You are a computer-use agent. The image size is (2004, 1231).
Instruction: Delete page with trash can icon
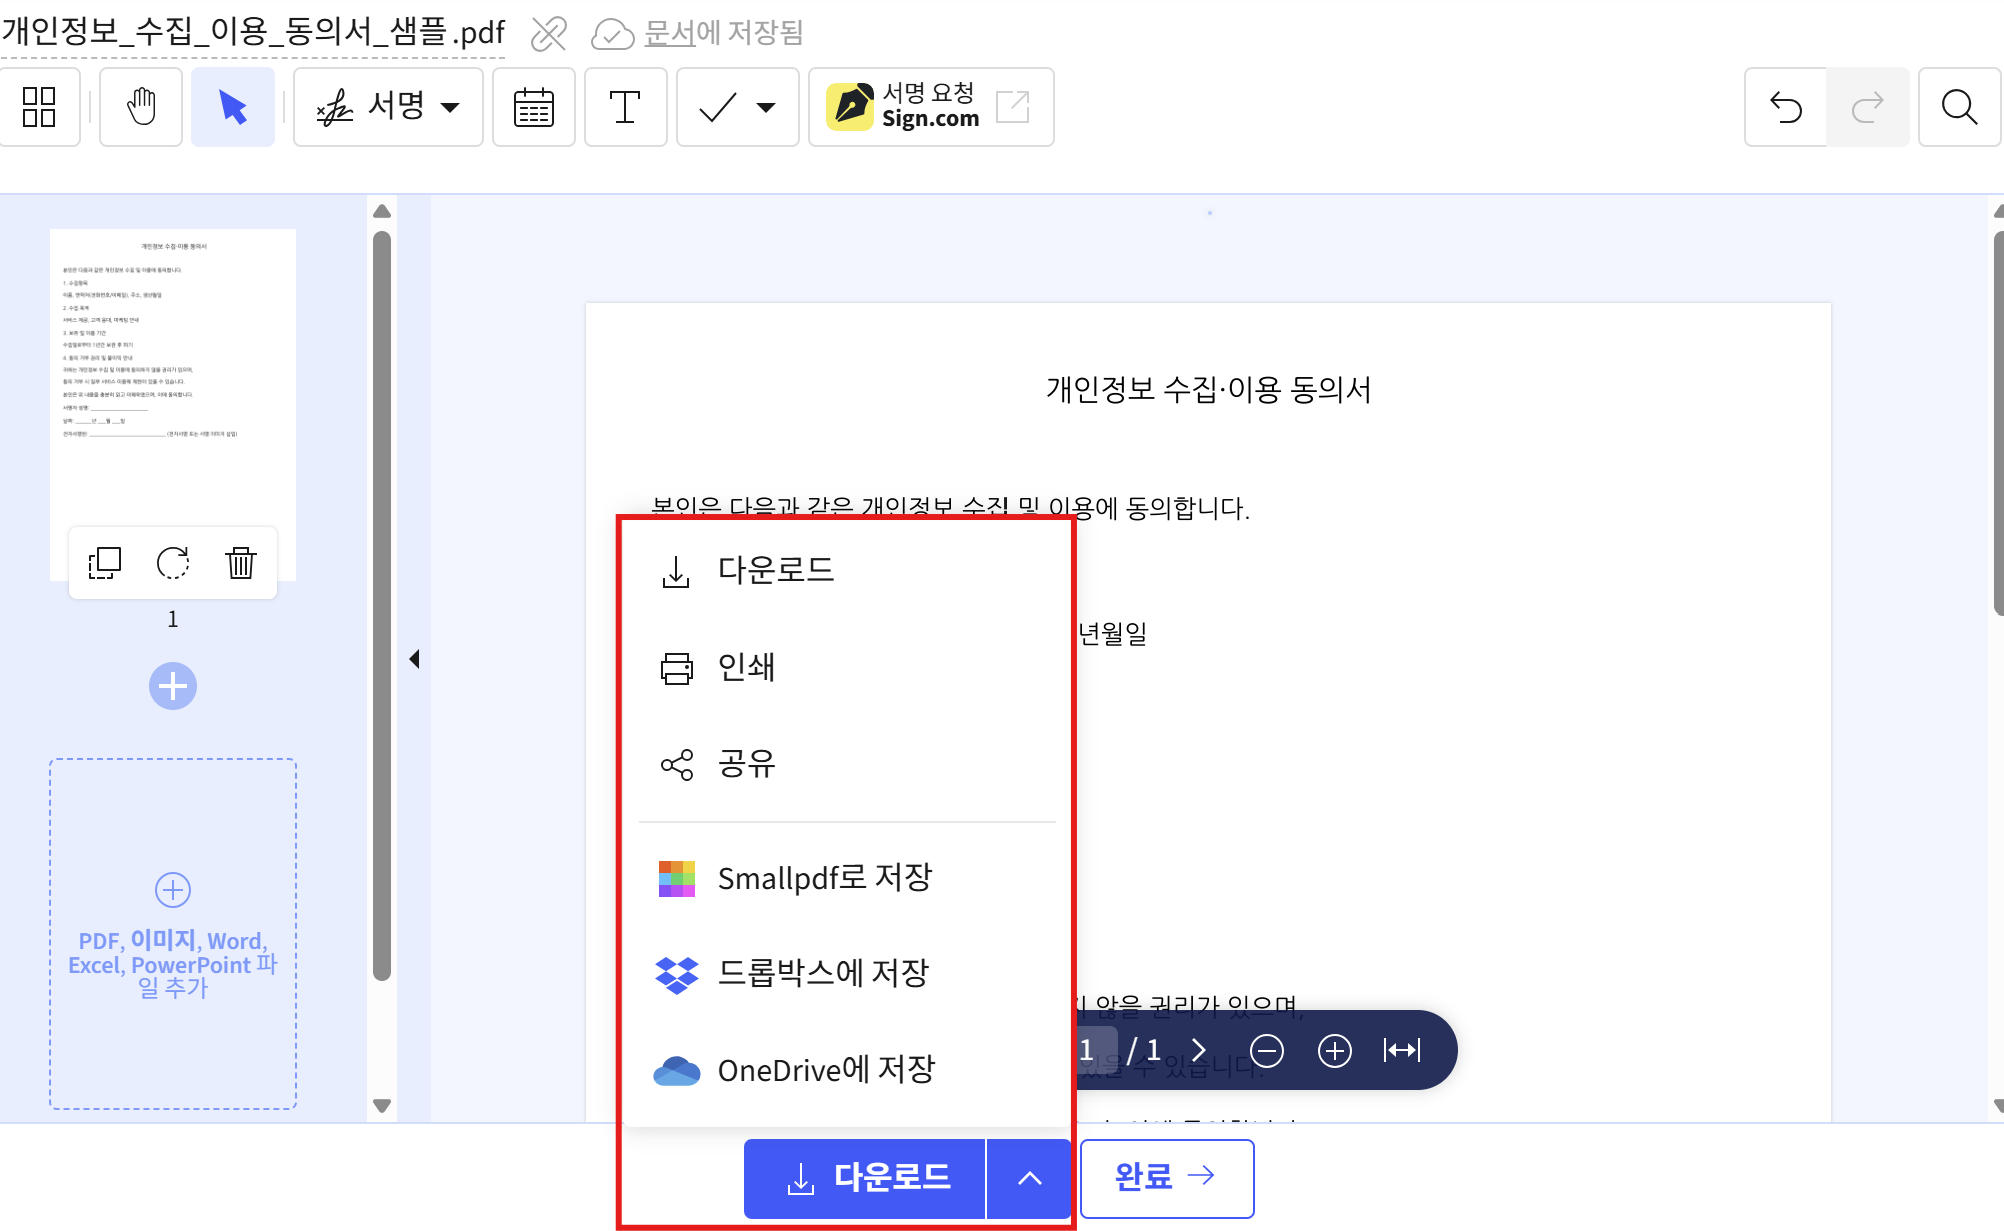point(241,563)
